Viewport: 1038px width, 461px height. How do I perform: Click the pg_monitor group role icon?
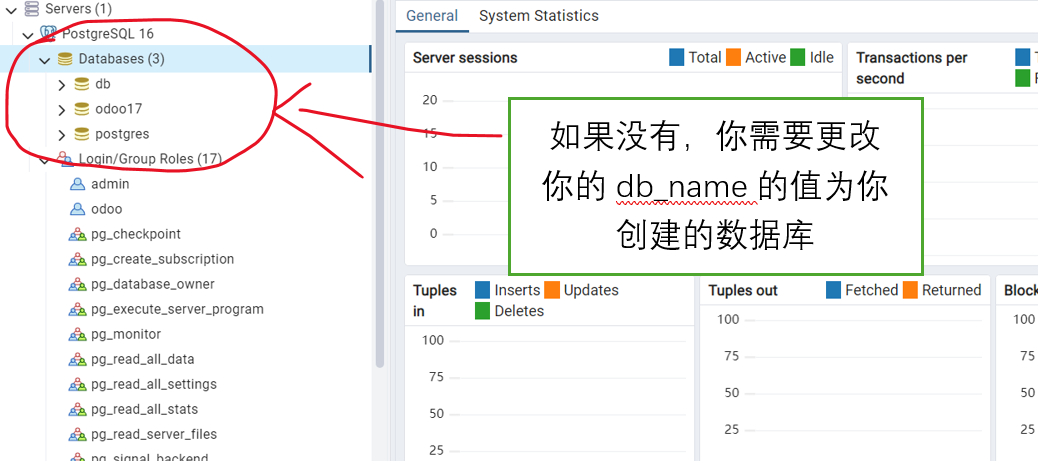click(x=77, y=334)
